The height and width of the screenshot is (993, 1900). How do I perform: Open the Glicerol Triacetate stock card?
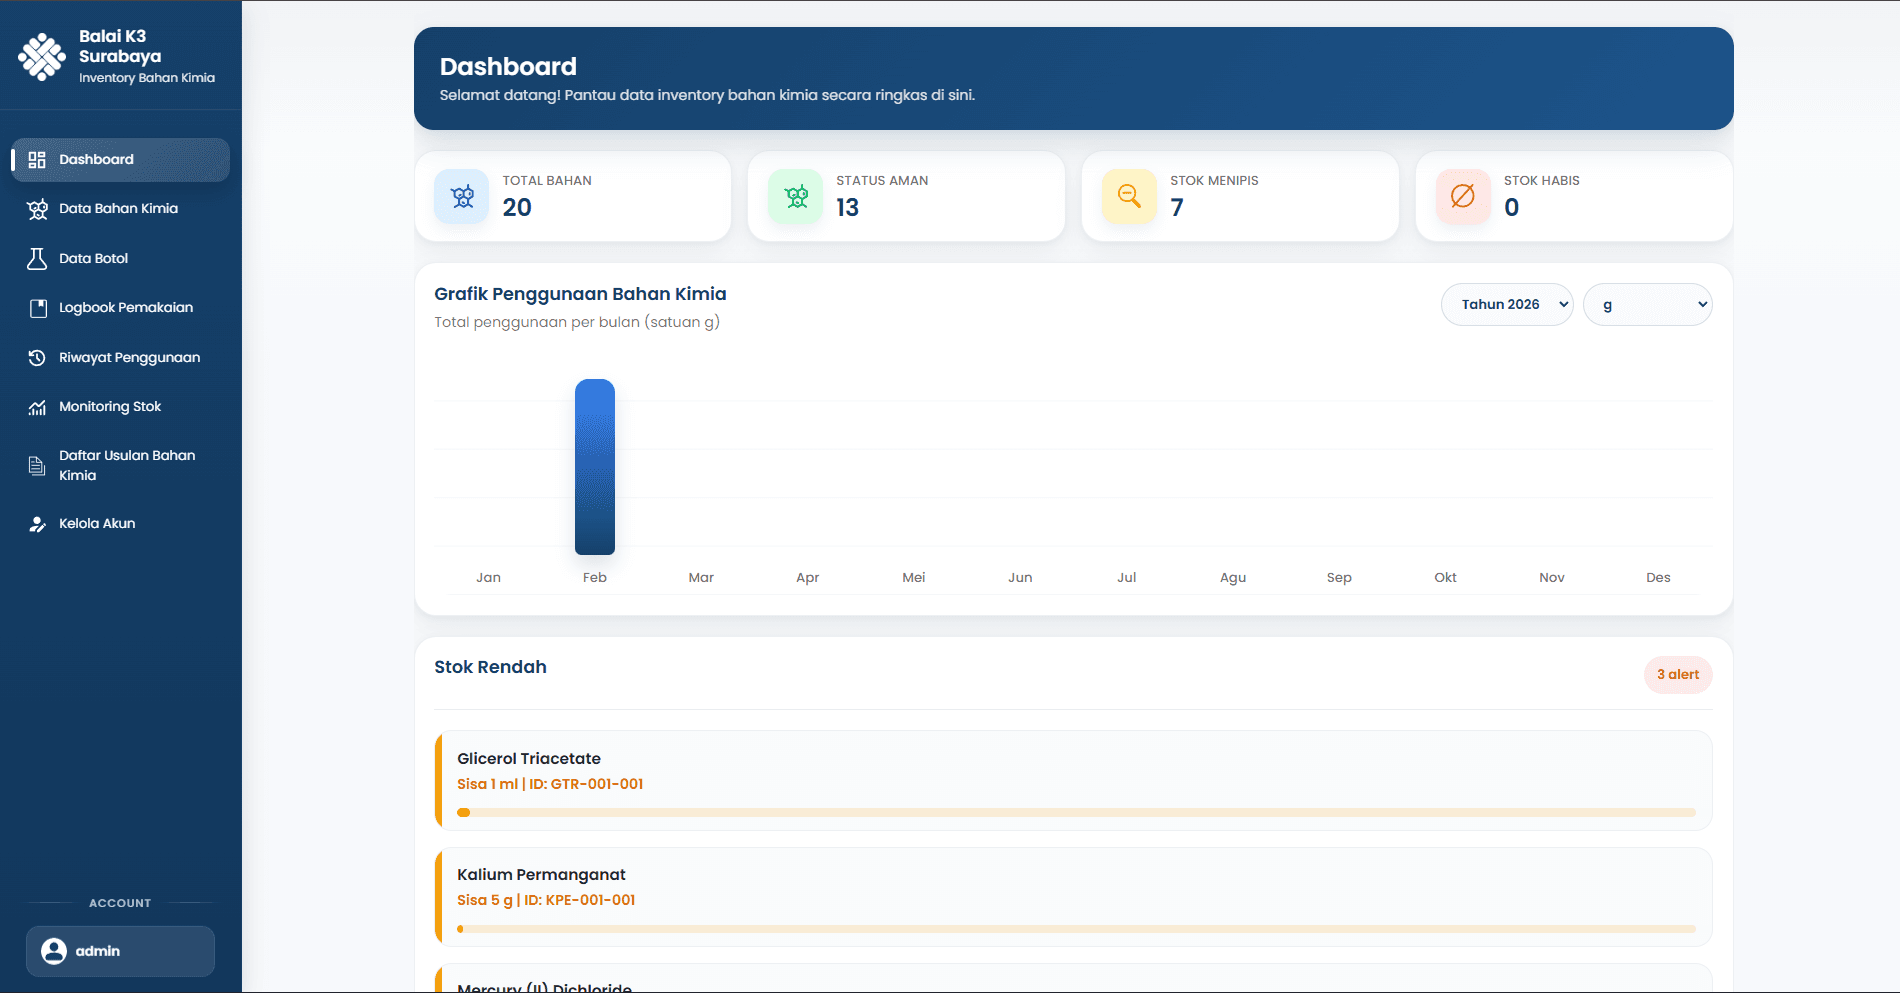1073,780
